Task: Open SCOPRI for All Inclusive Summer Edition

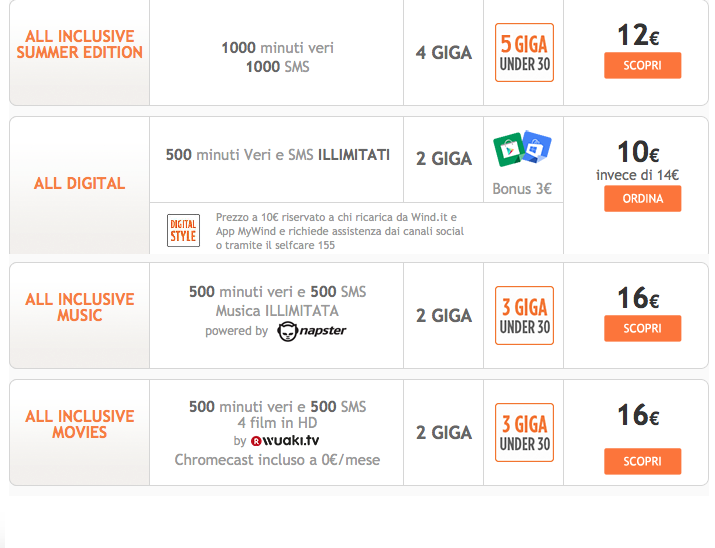Action: tap(642, 65)
